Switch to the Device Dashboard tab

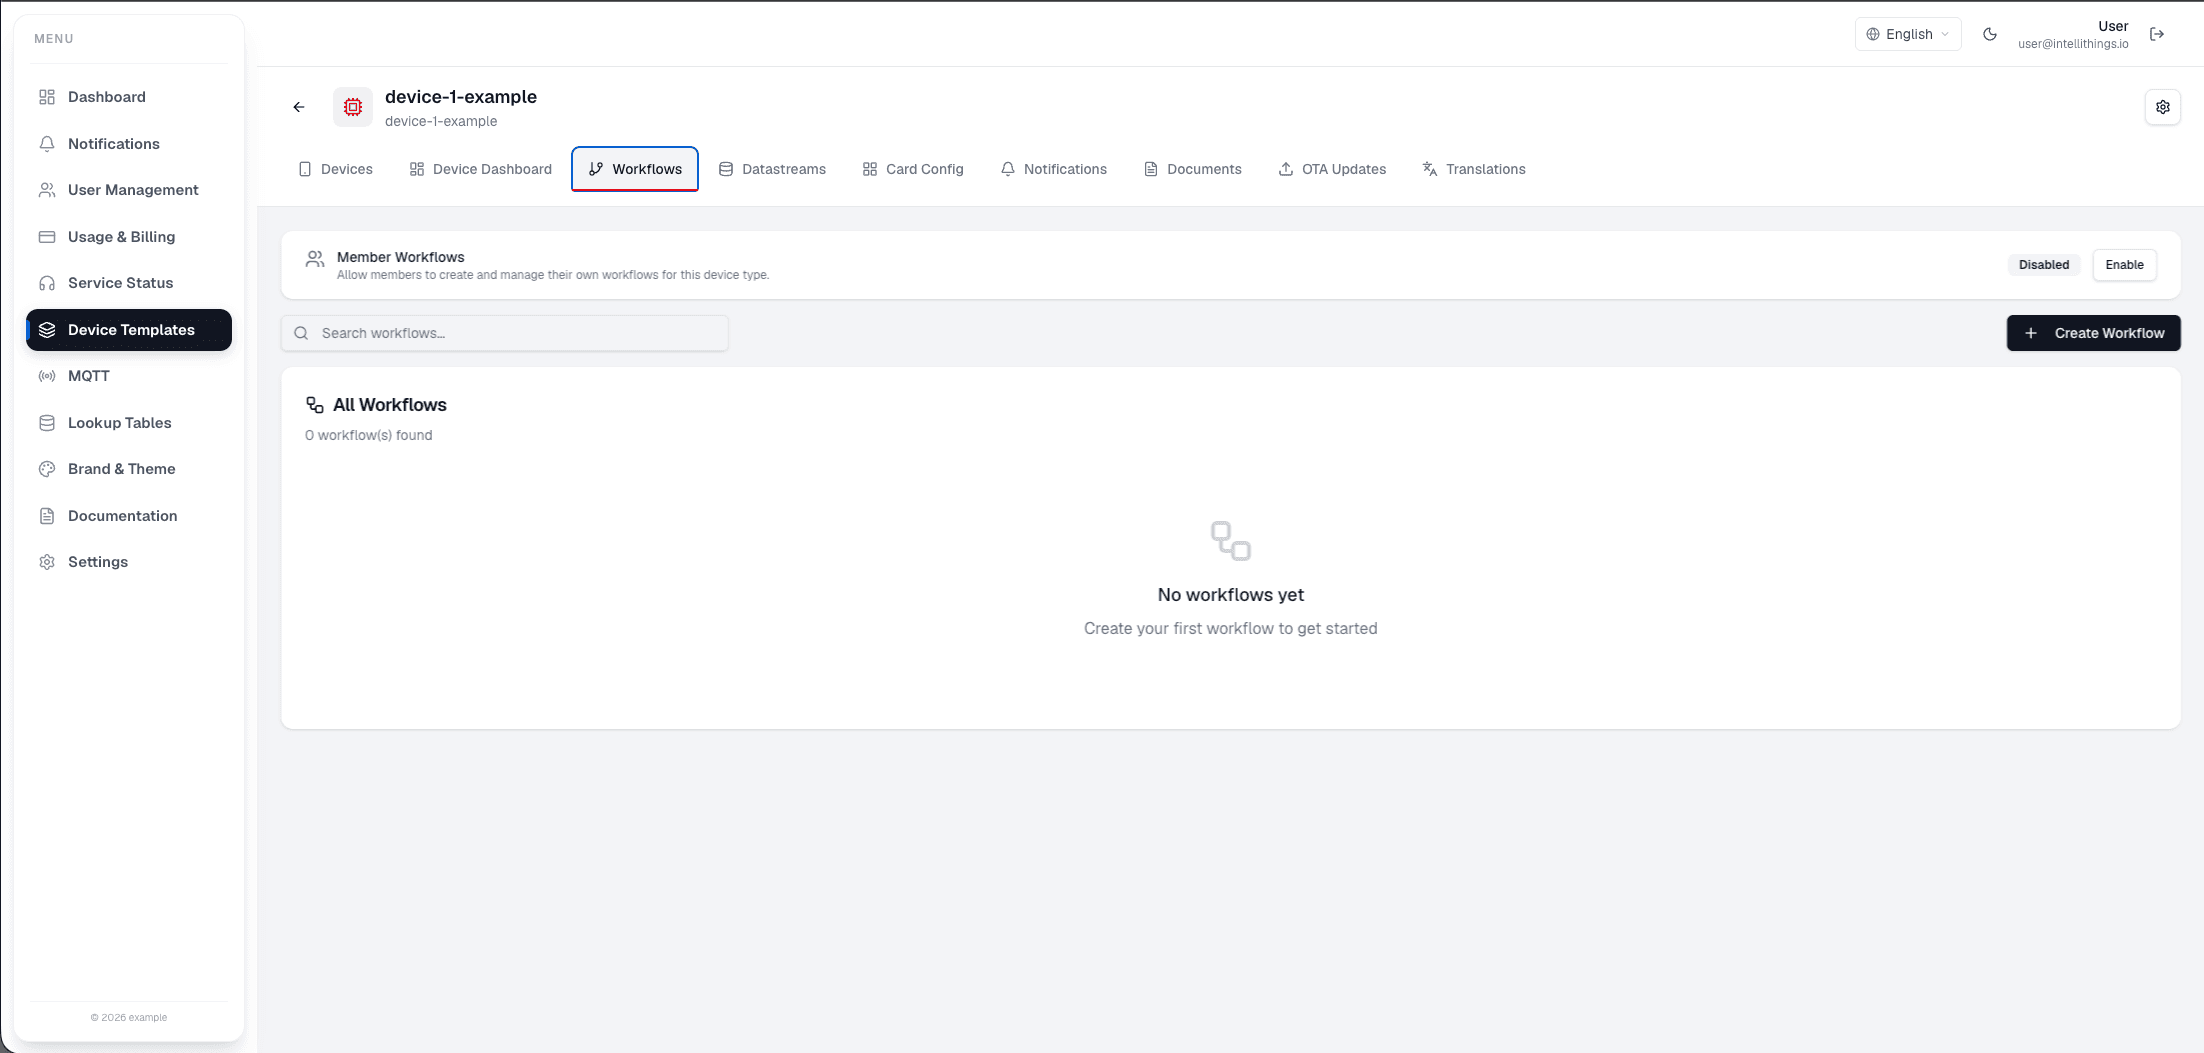480,169
